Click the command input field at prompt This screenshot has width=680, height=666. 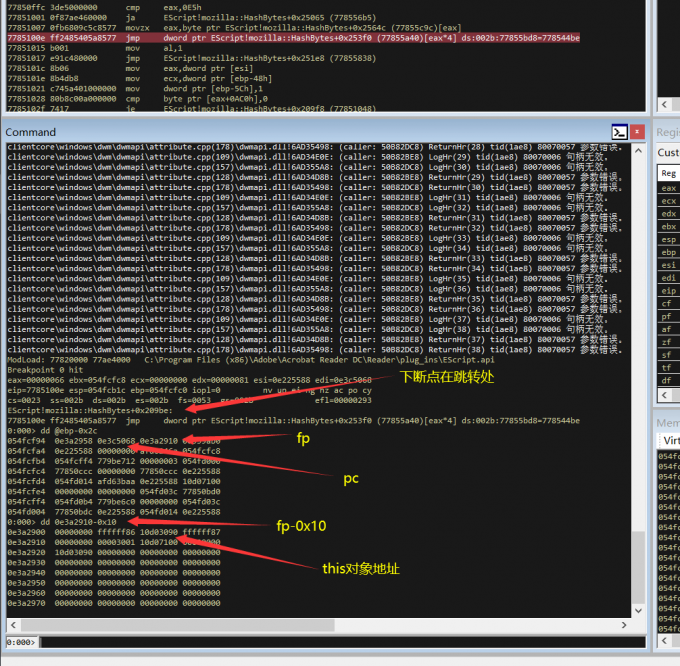pyautogui.click(x=343, y=642)
